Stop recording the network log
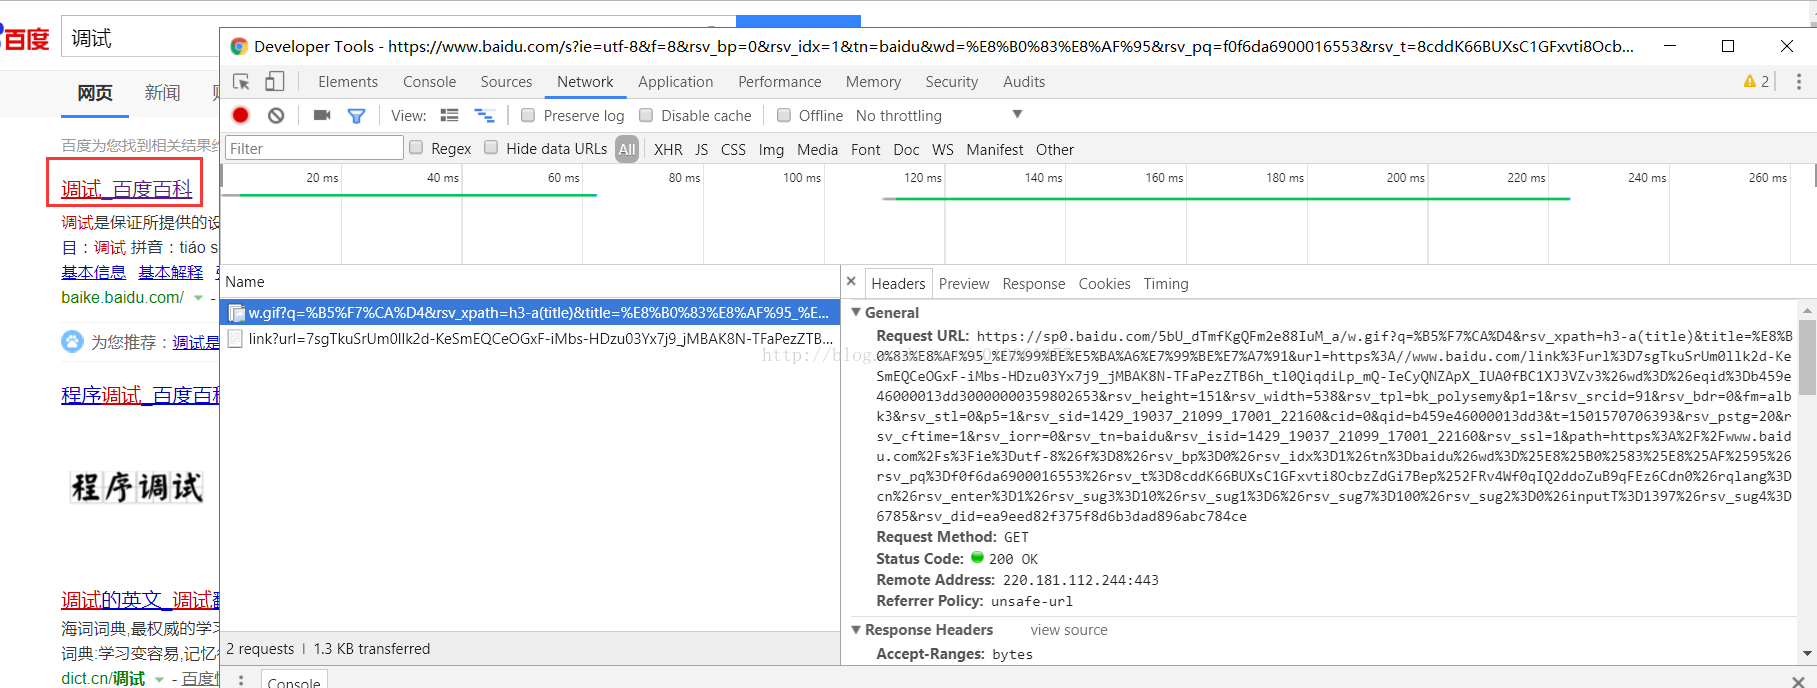The height and width of the screenshot is (688, 1817). [x=241, y=115]
